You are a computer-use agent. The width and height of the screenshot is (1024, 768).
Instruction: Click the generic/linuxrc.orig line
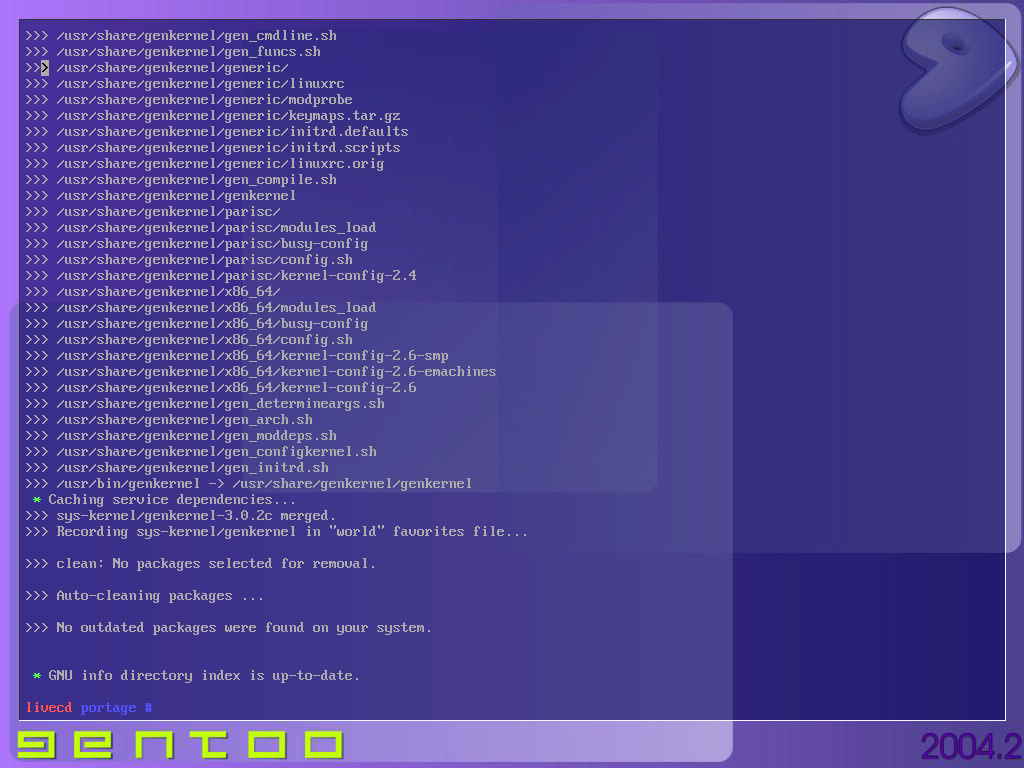204,163
